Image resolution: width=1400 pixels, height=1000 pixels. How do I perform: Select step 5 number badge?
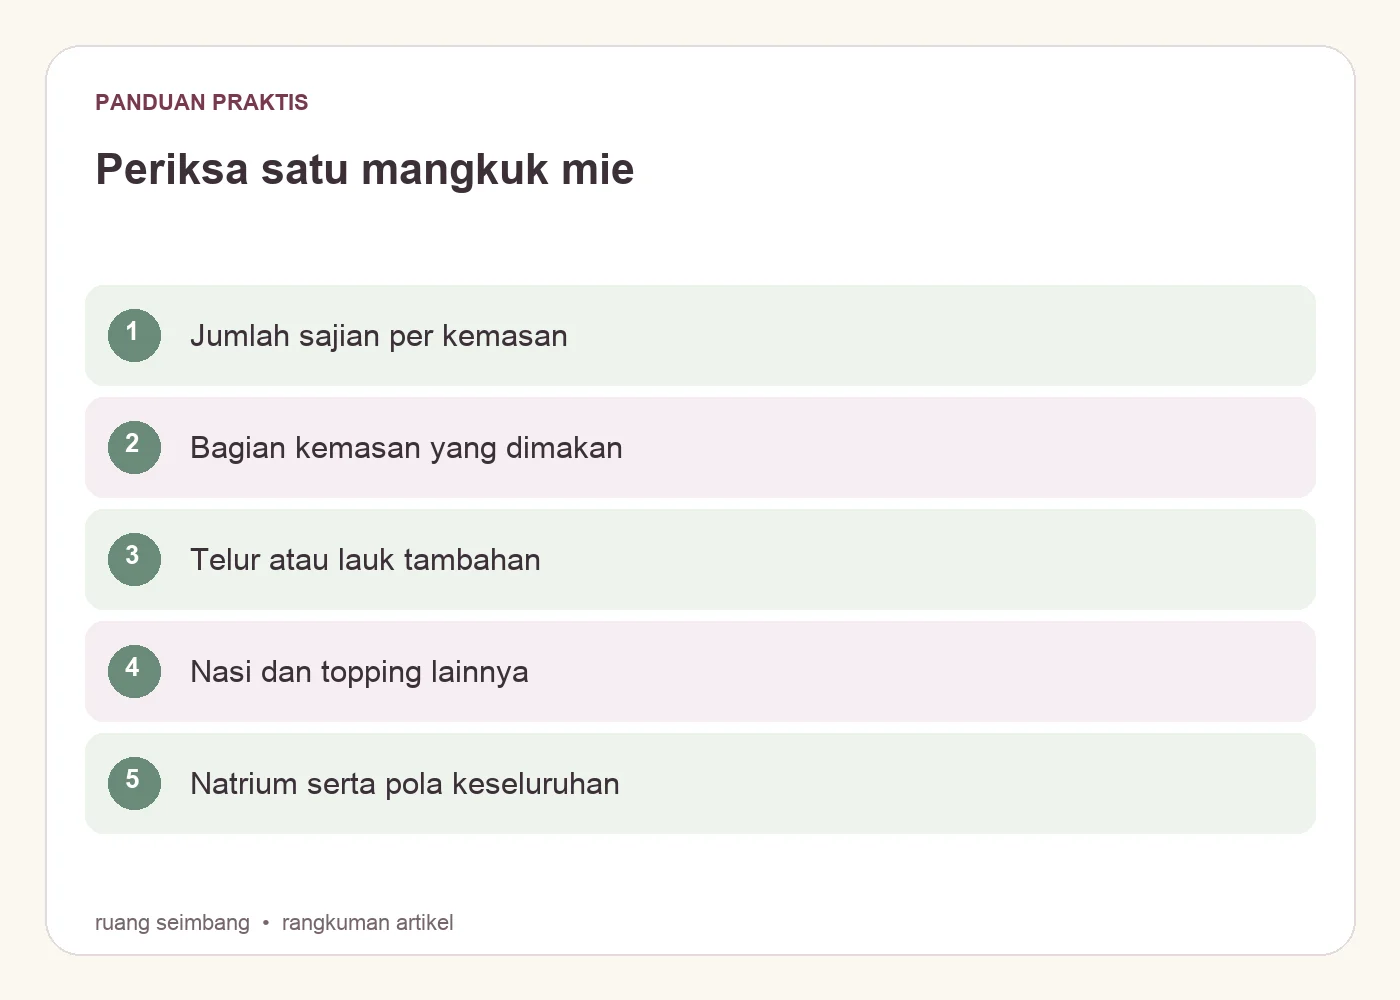pos(134,783)
